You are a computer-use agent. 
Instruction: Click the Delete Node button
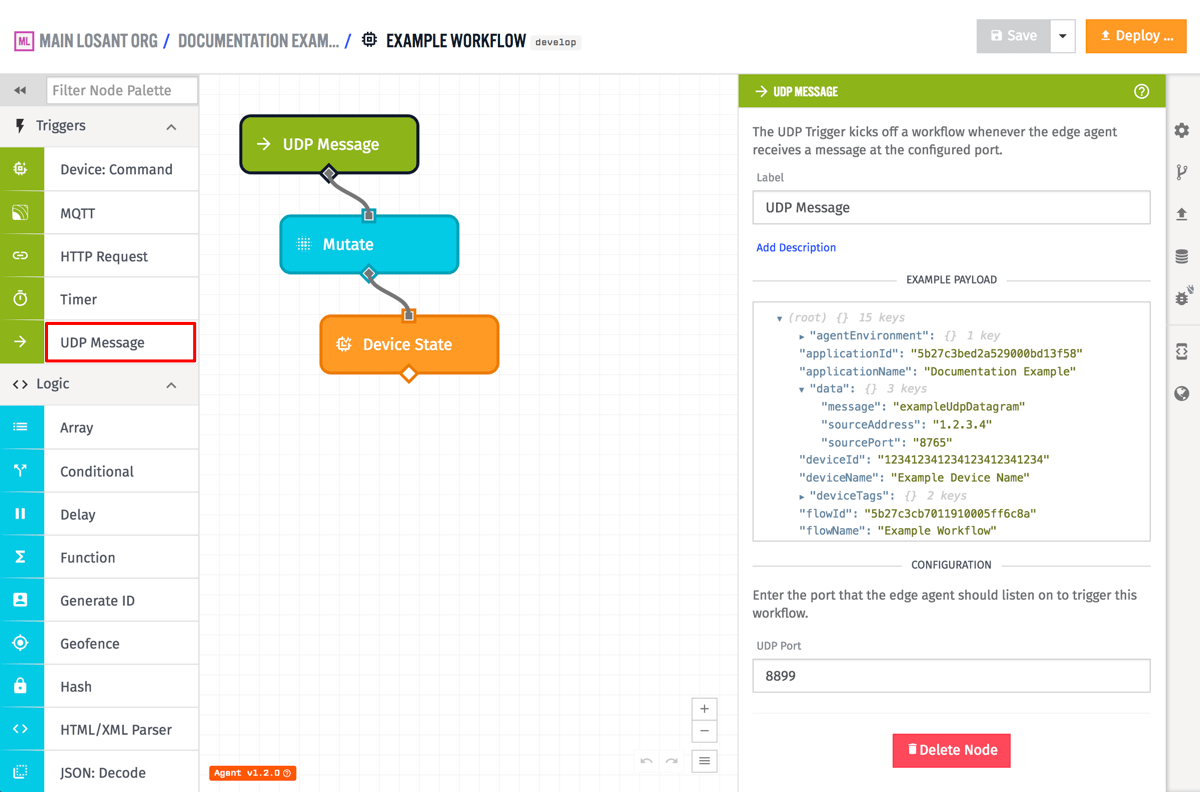tap(952, 750)
